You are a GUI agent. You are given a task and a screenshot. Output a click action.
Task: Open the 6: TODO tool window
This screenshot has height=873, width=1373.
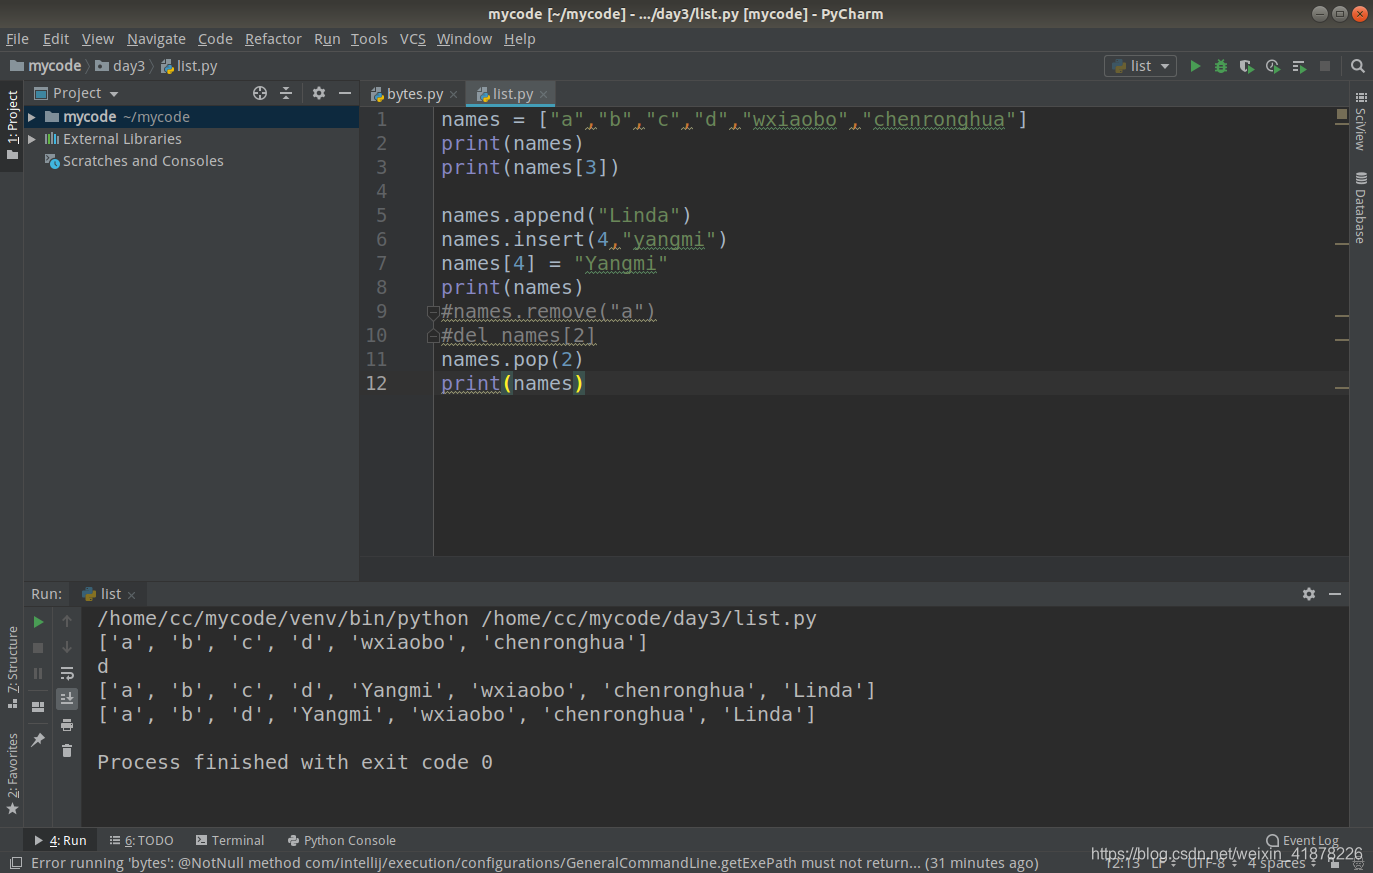[x=141, y=840]
